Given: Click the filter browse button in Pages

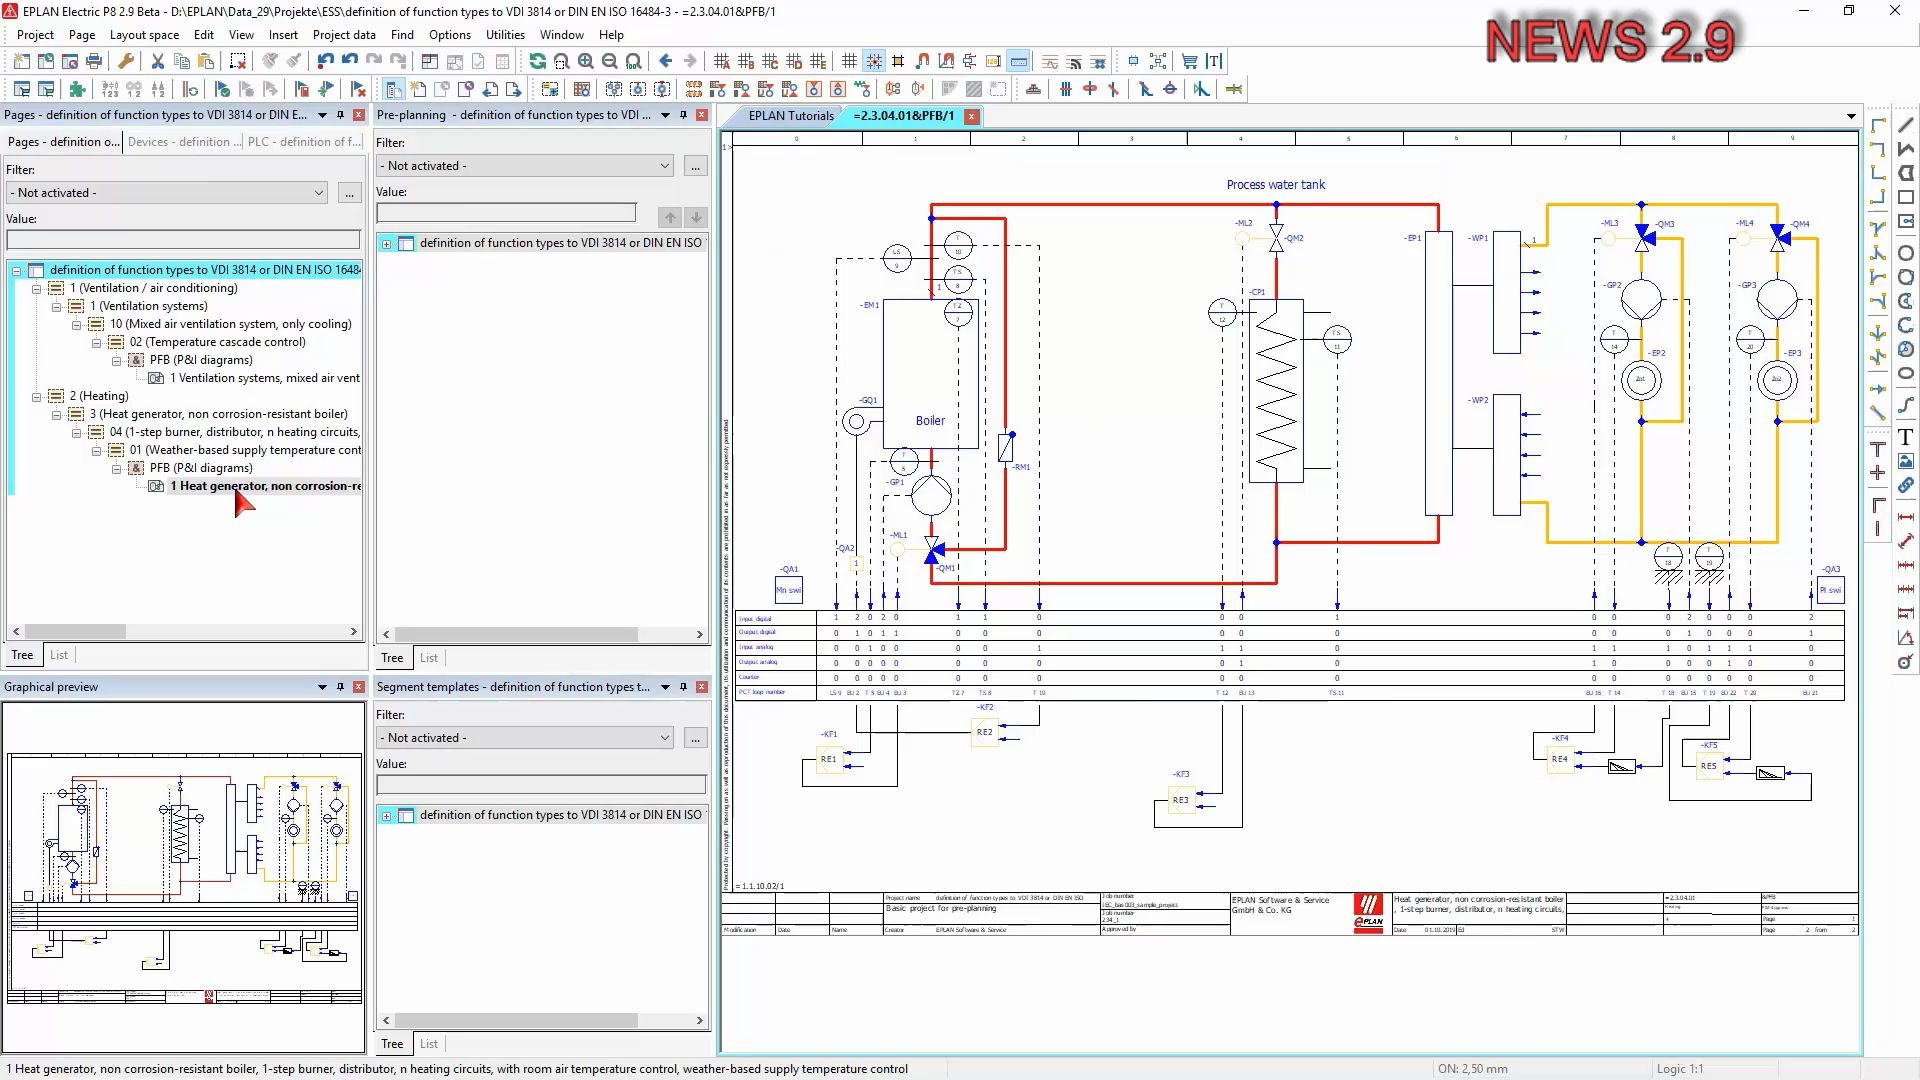Looking at the screenshot, I should (x=349, y=193).
